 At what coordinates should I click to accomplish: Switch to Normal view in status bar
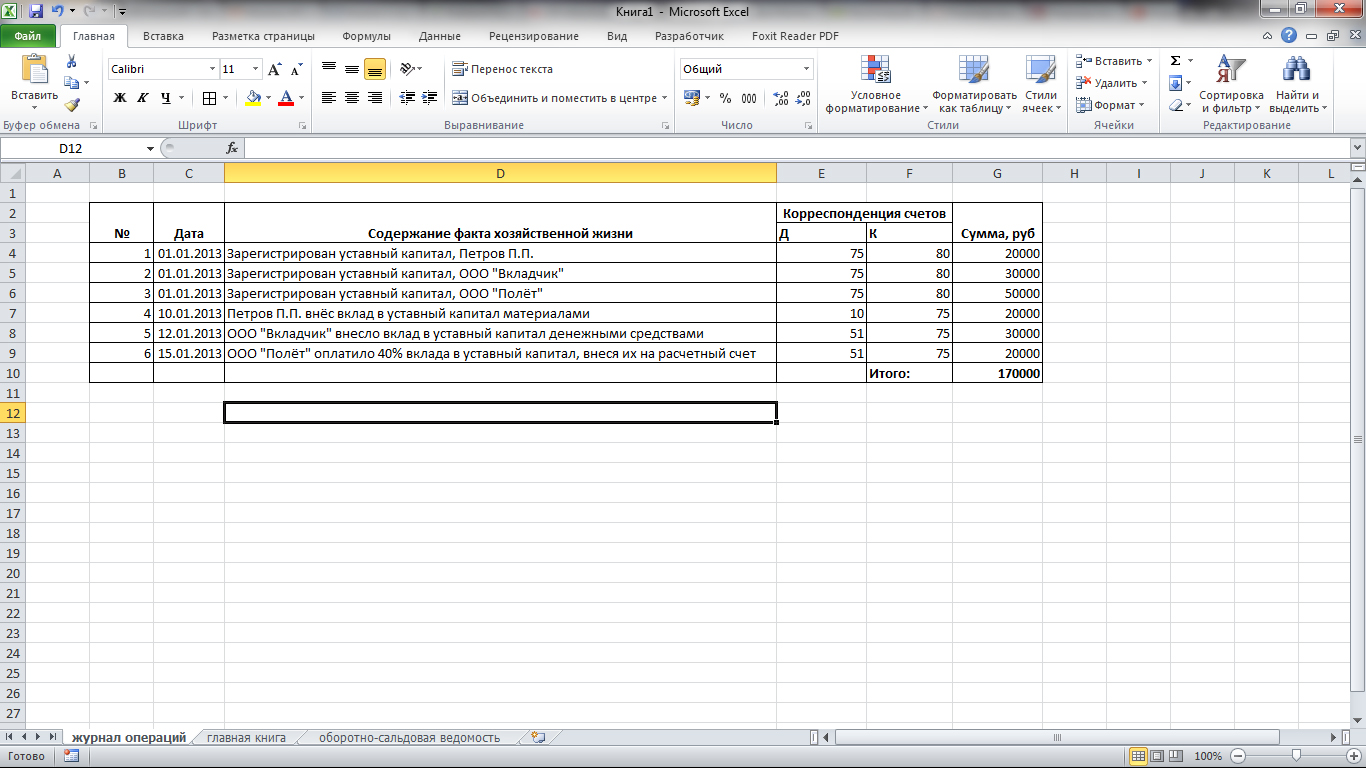[x=1137, y=756]
